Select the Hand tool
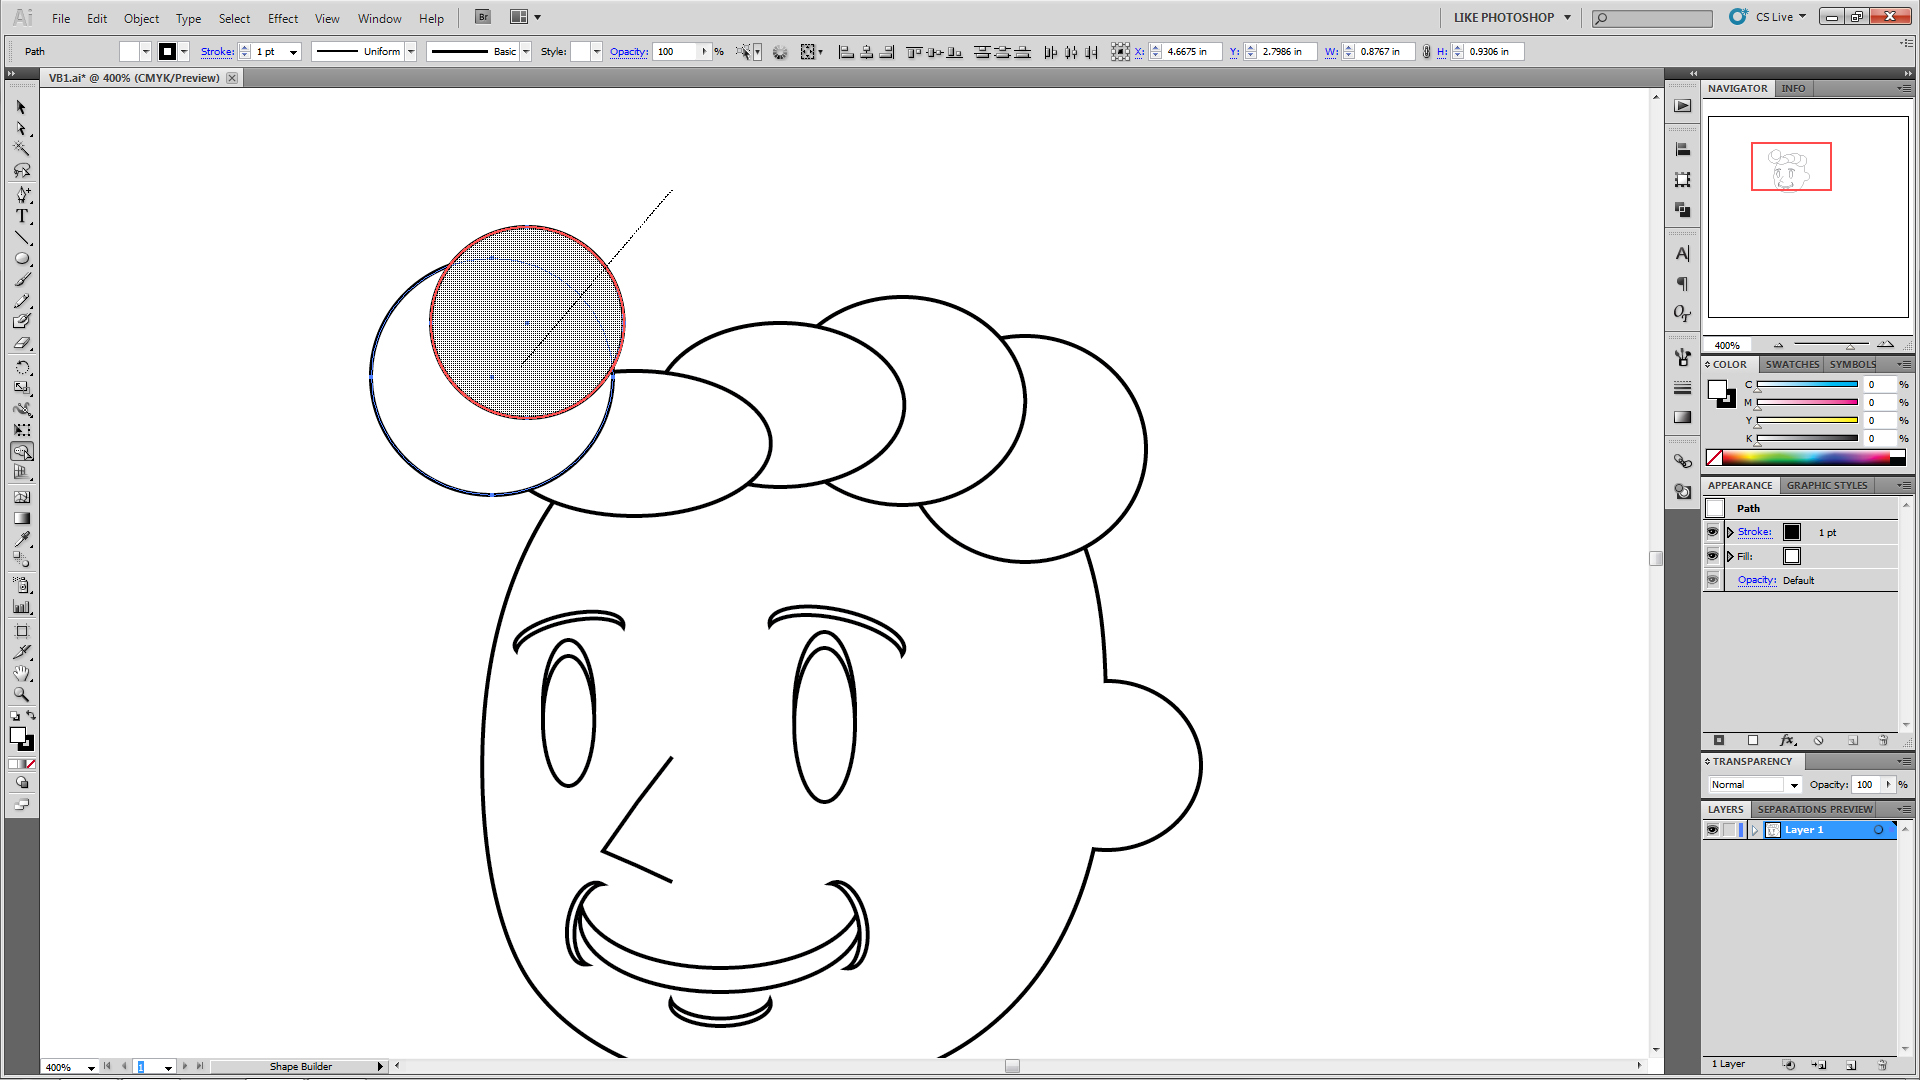 point(22,673)
